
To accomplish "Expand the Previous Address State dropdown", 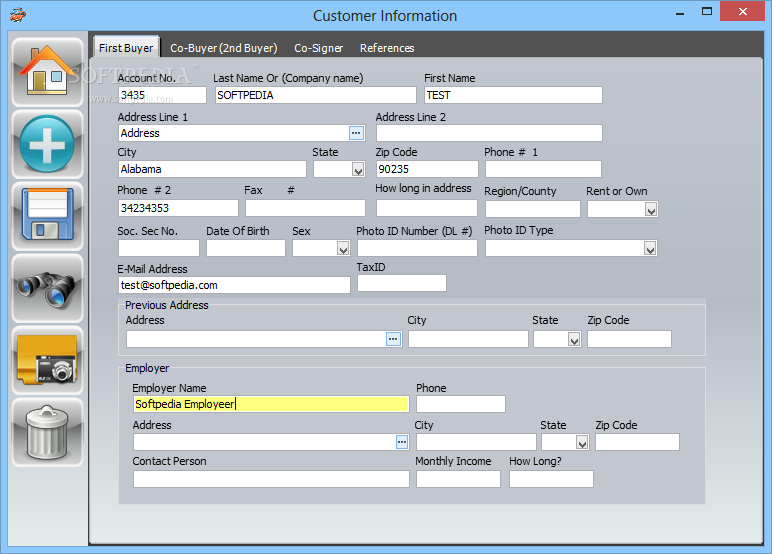I will (x=574, y=339).
